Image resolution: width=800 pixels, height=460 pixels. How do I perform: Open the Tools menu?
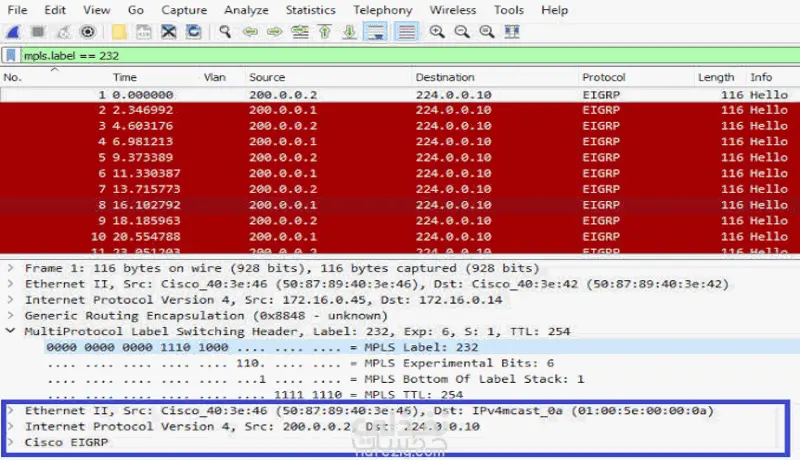509,10
